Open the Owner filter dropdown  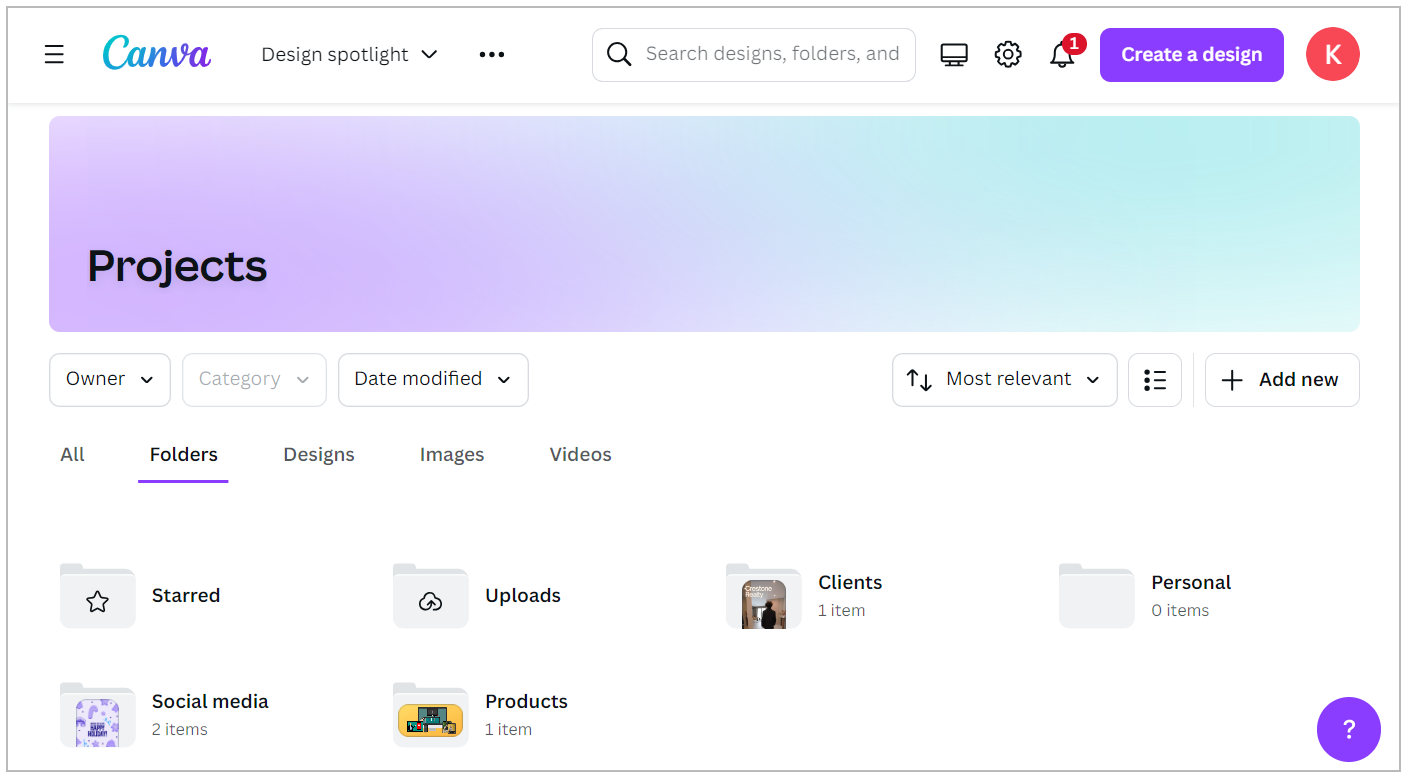coord(109,379)
